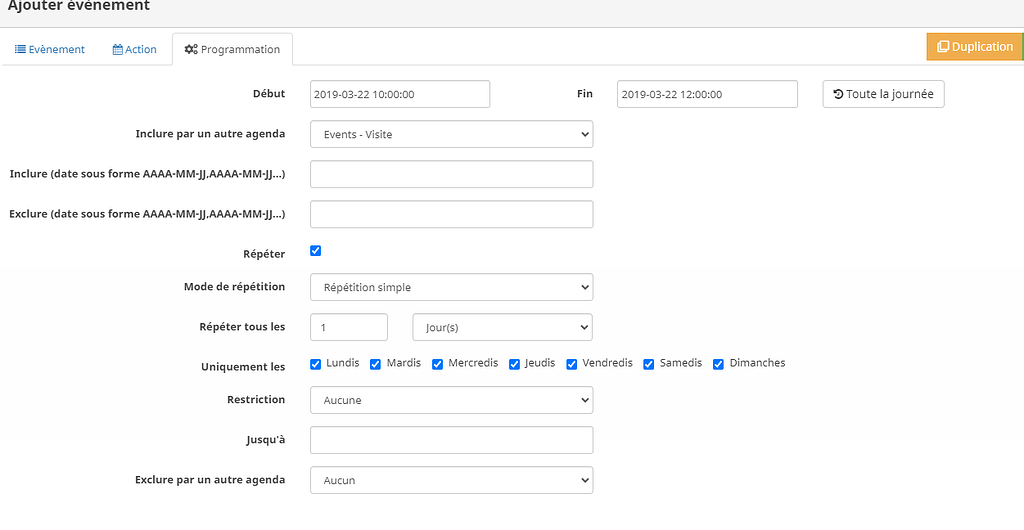Uncheck the Dimanches checkbox
The image size is (1024, 530).
coord(718,364)
